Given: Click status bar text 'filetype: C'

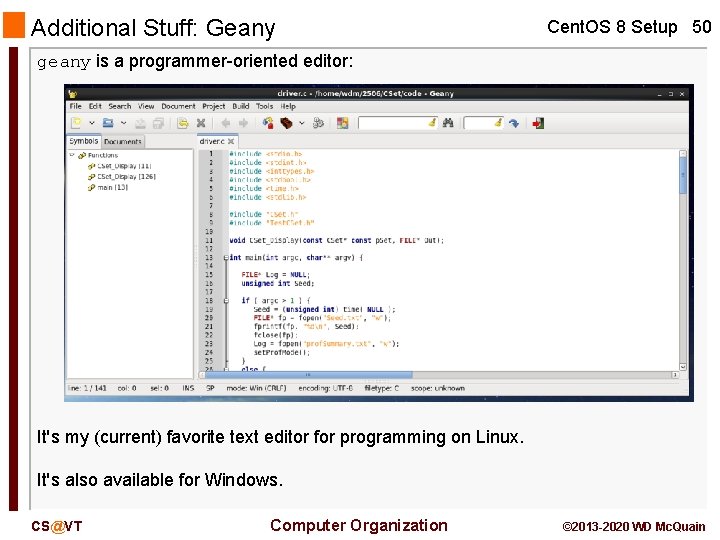Looking at the screenshot, I should pos(382,388).
